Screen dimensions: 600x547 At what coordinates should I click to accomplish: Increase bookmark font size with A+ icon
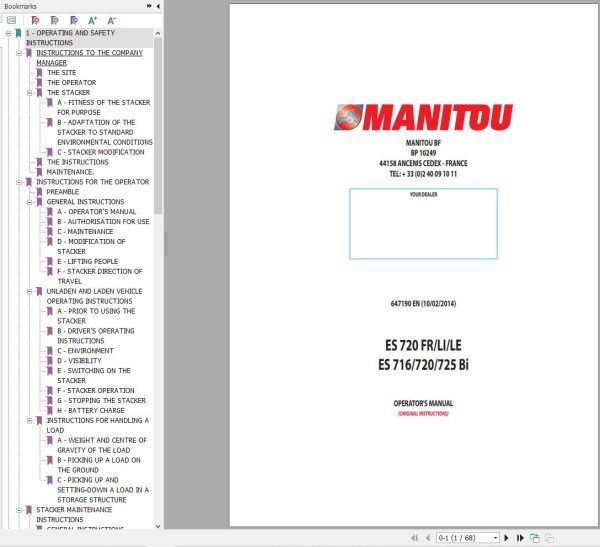tap(93, 20)
